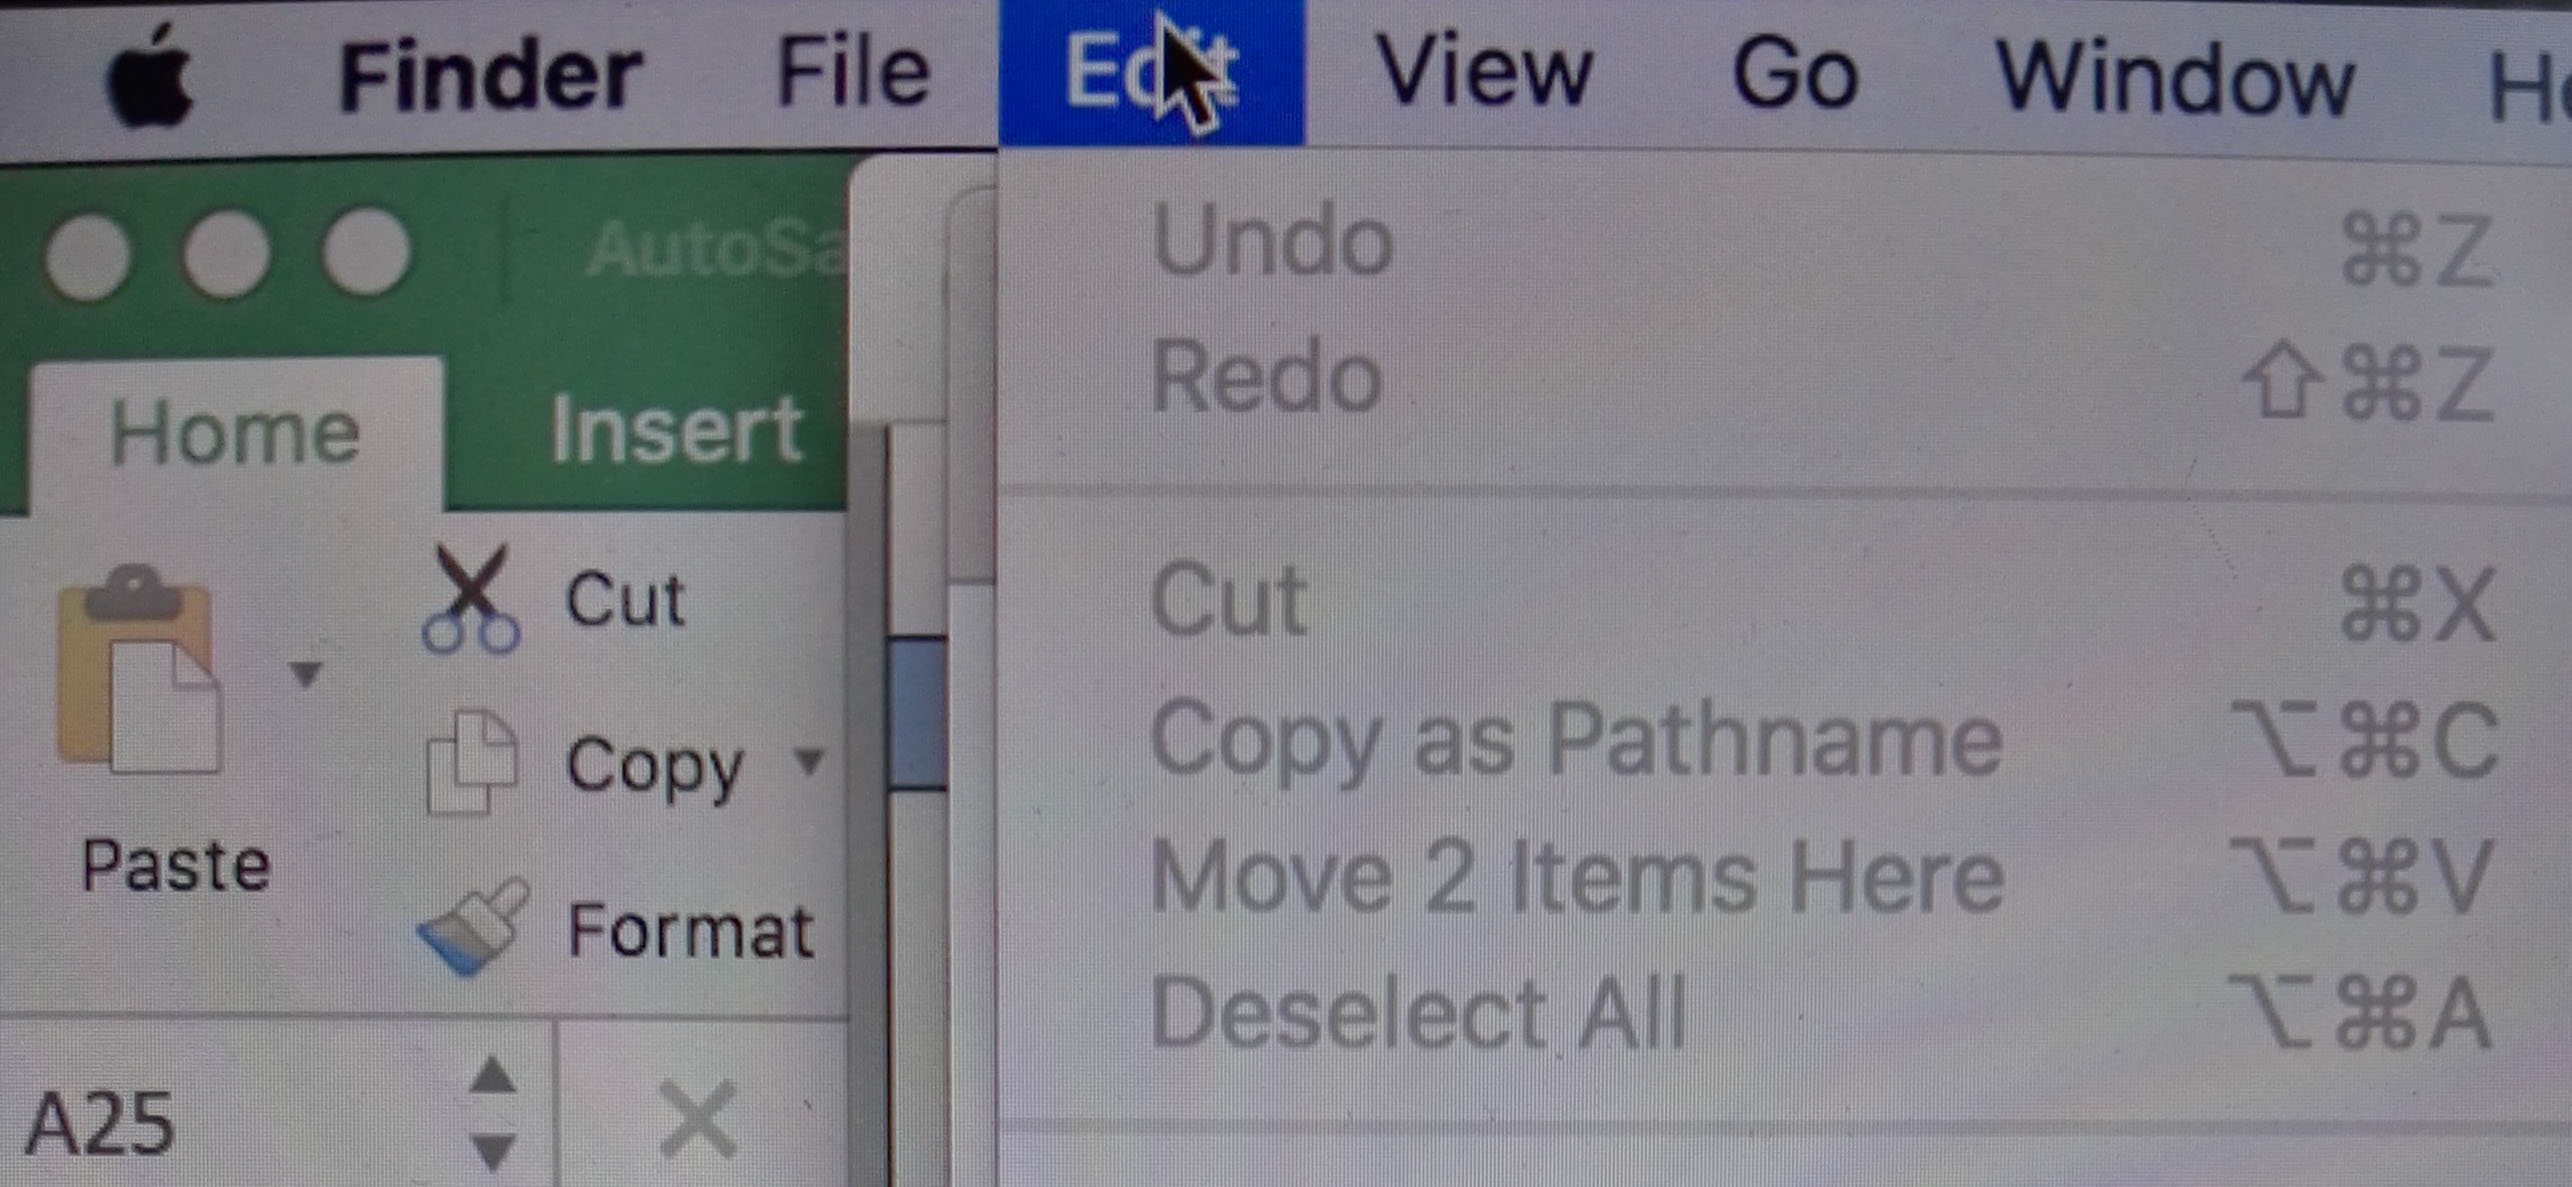This screenshot has height=1187, width=2572.
Task: Select the Home ribbon tab
Action: [235, 433]
